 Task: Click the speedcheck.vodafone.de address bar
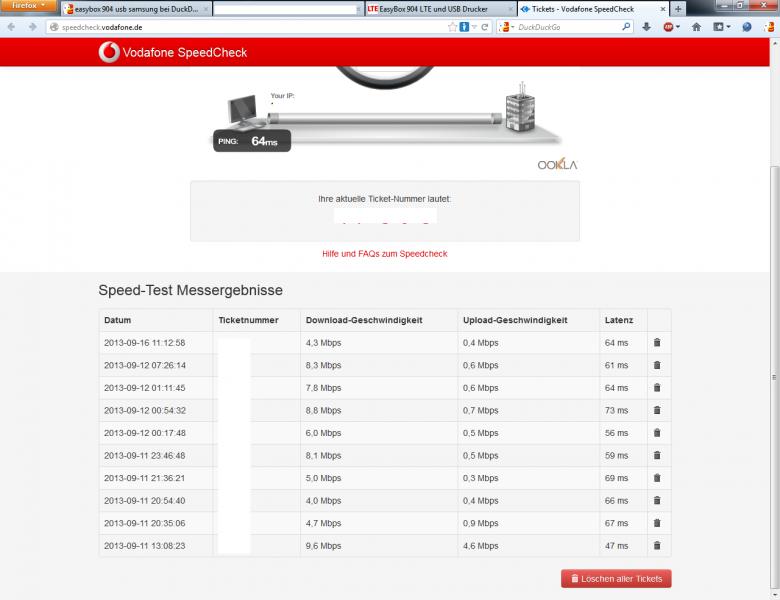point(249,27)
